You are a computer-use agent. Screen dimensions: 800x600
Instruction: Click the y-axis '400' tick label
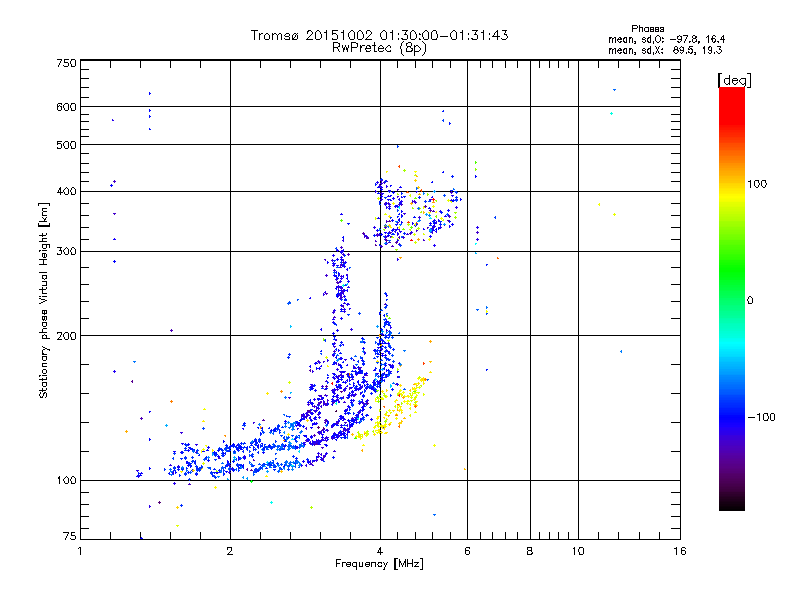[x=66, y=192]
